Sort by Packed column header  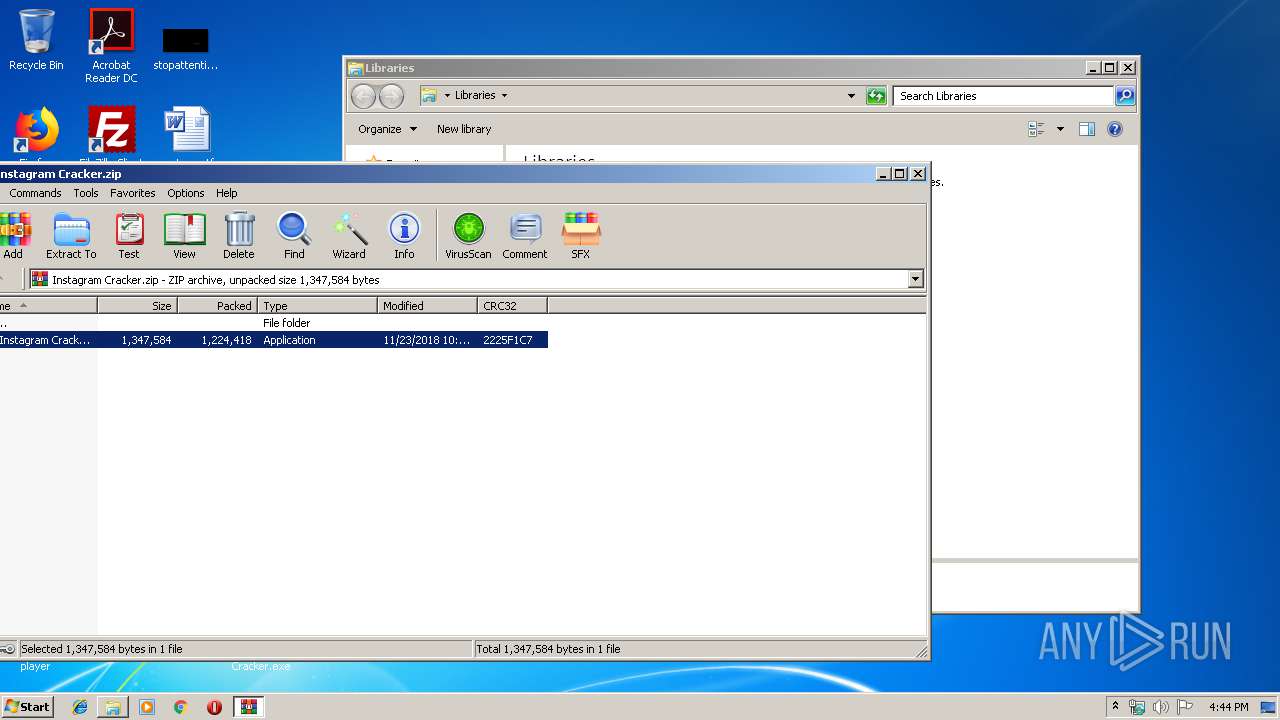click(217, 306)
